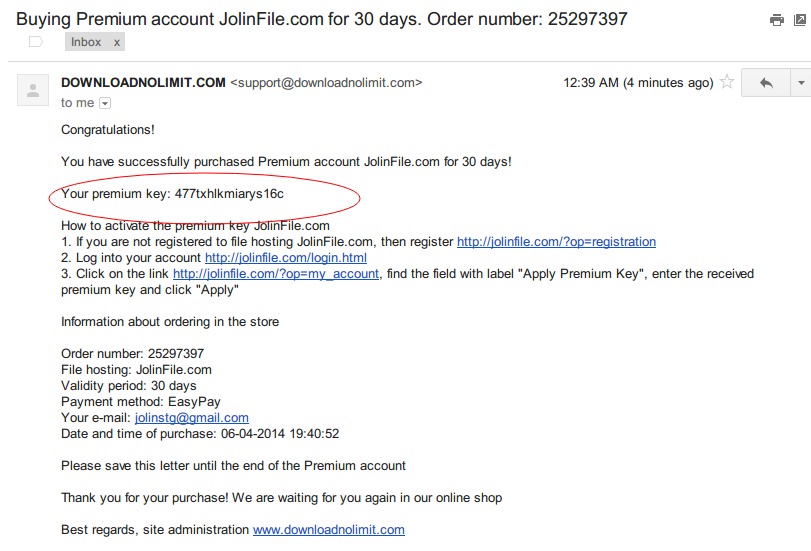Star this message from DOWNLOADNOLIMIT.COM

[727, 83]
